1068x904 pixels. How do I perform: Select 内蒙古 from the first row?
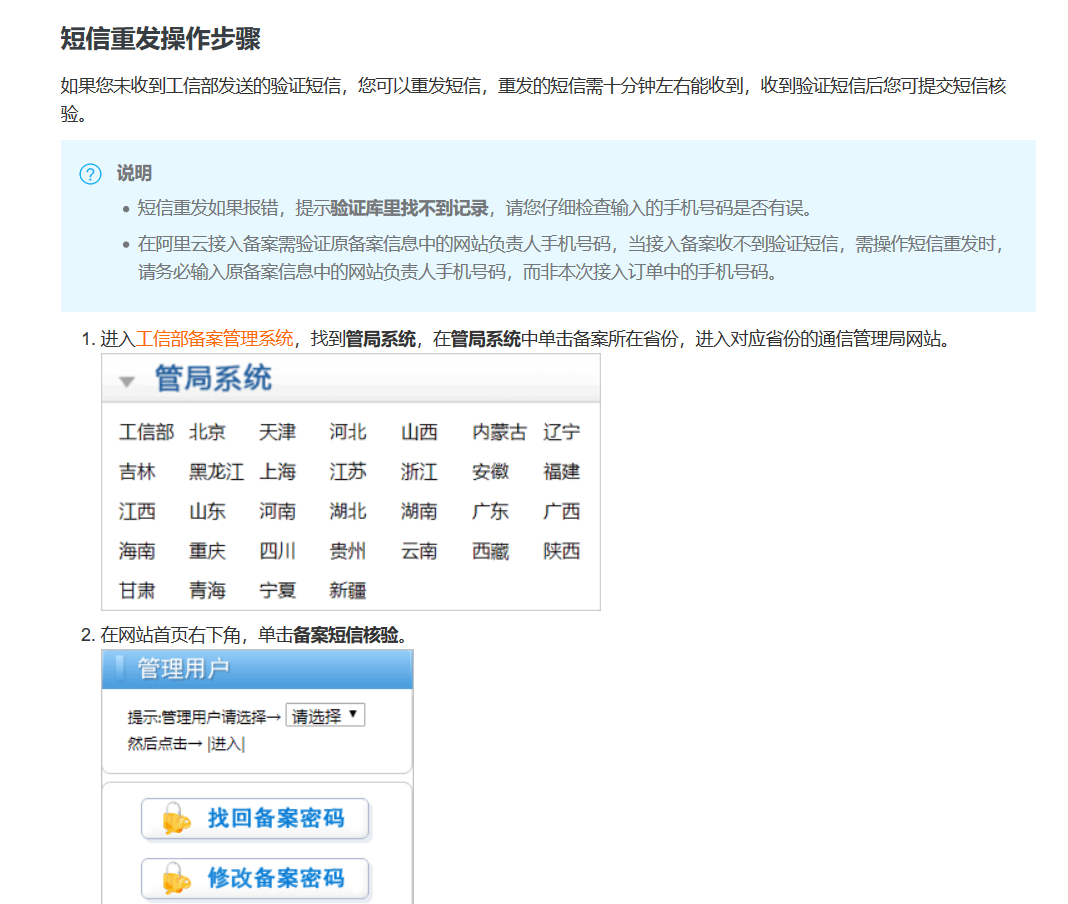point(499,432)
